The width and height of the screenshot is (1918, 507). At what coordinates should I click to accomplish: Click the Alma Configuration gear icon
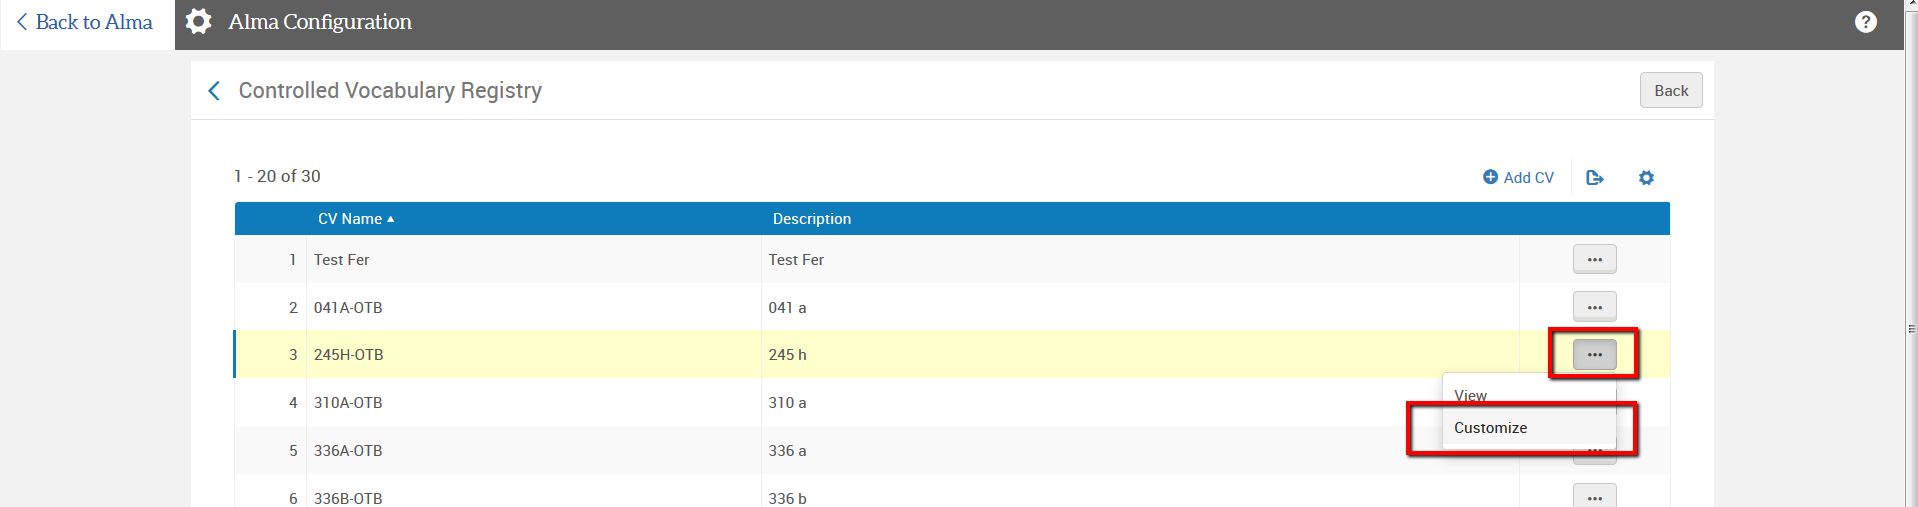click(x=199, y=22)
